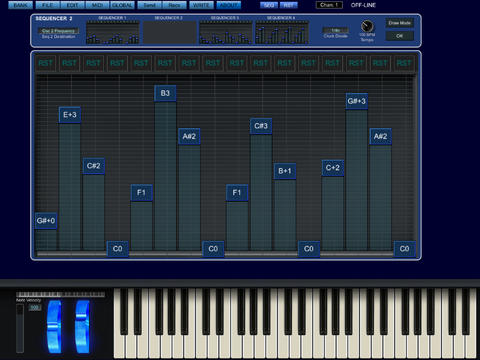
Task: Click the B3 step note handle
Action: pos(165,93)
